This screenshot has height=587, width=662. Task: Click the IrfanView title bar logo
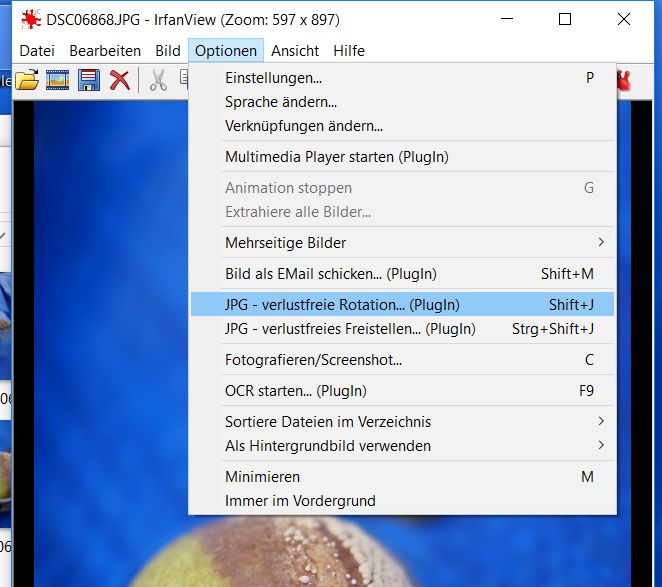(31, 19)
